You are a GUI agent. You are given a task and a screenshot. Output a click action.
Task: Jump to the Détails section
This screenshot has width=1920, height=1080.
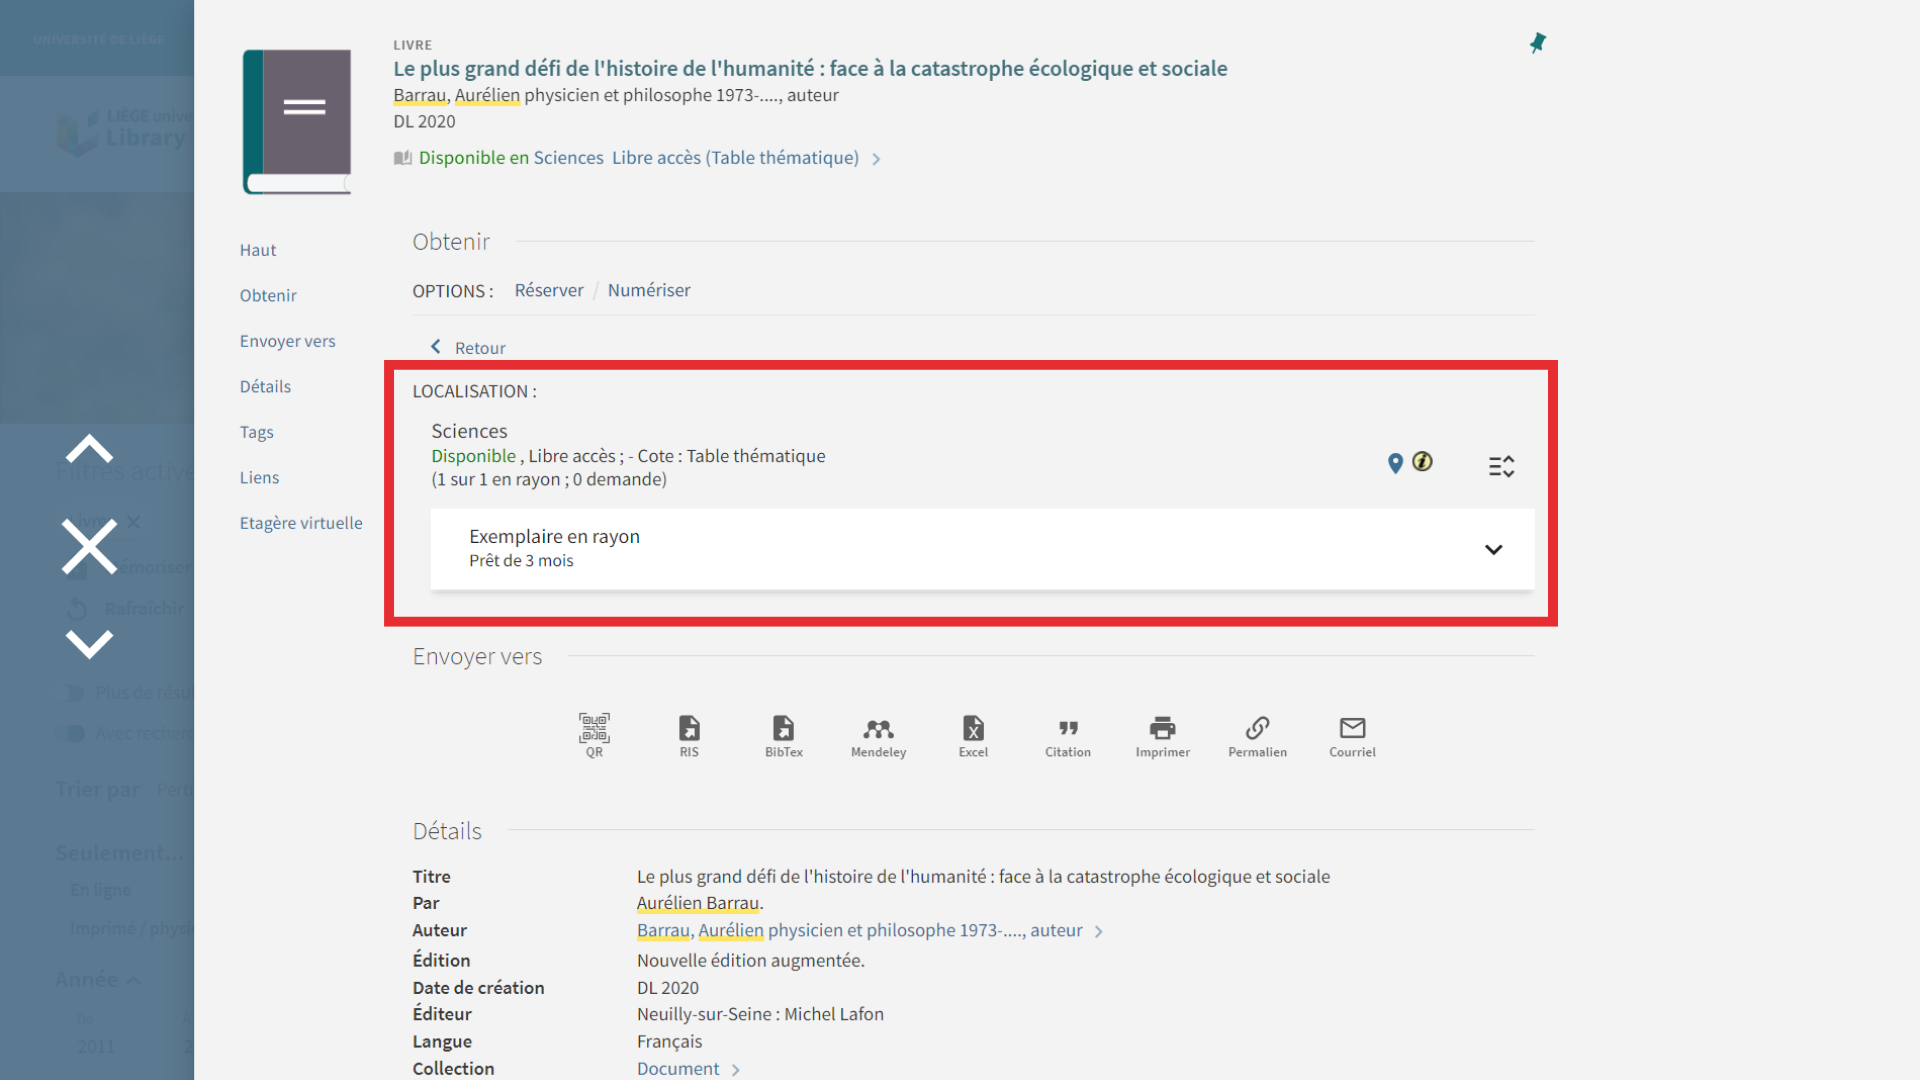click(x=265, y=386)
